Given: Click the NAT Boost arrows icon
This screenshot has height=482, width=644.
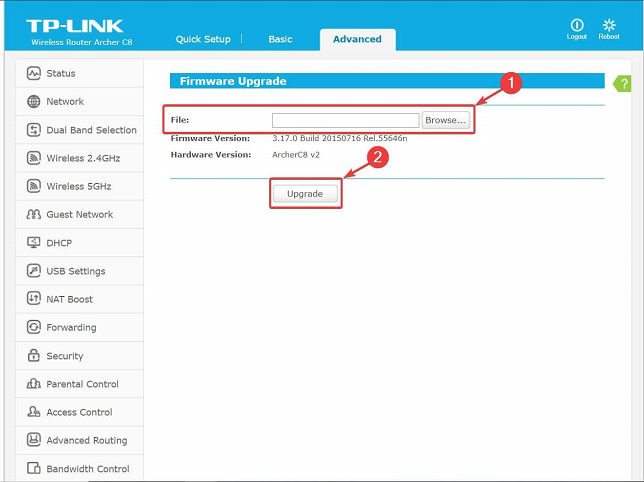Looking at the screenshot, I should (34, 299).
